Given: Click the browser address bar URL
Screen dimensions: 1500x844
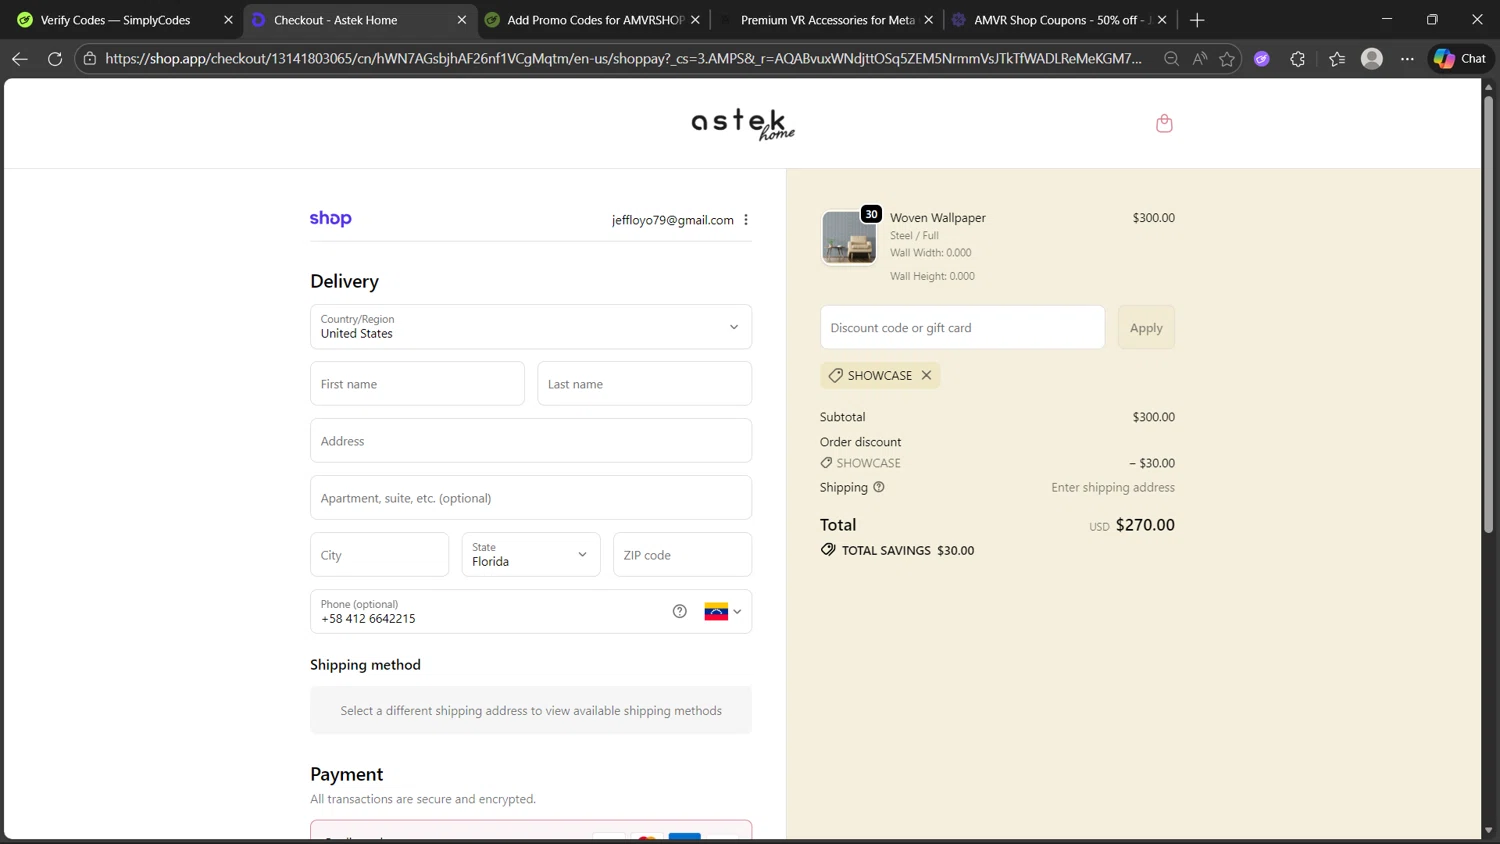Looking at the screenshot, I should (623, 59).
